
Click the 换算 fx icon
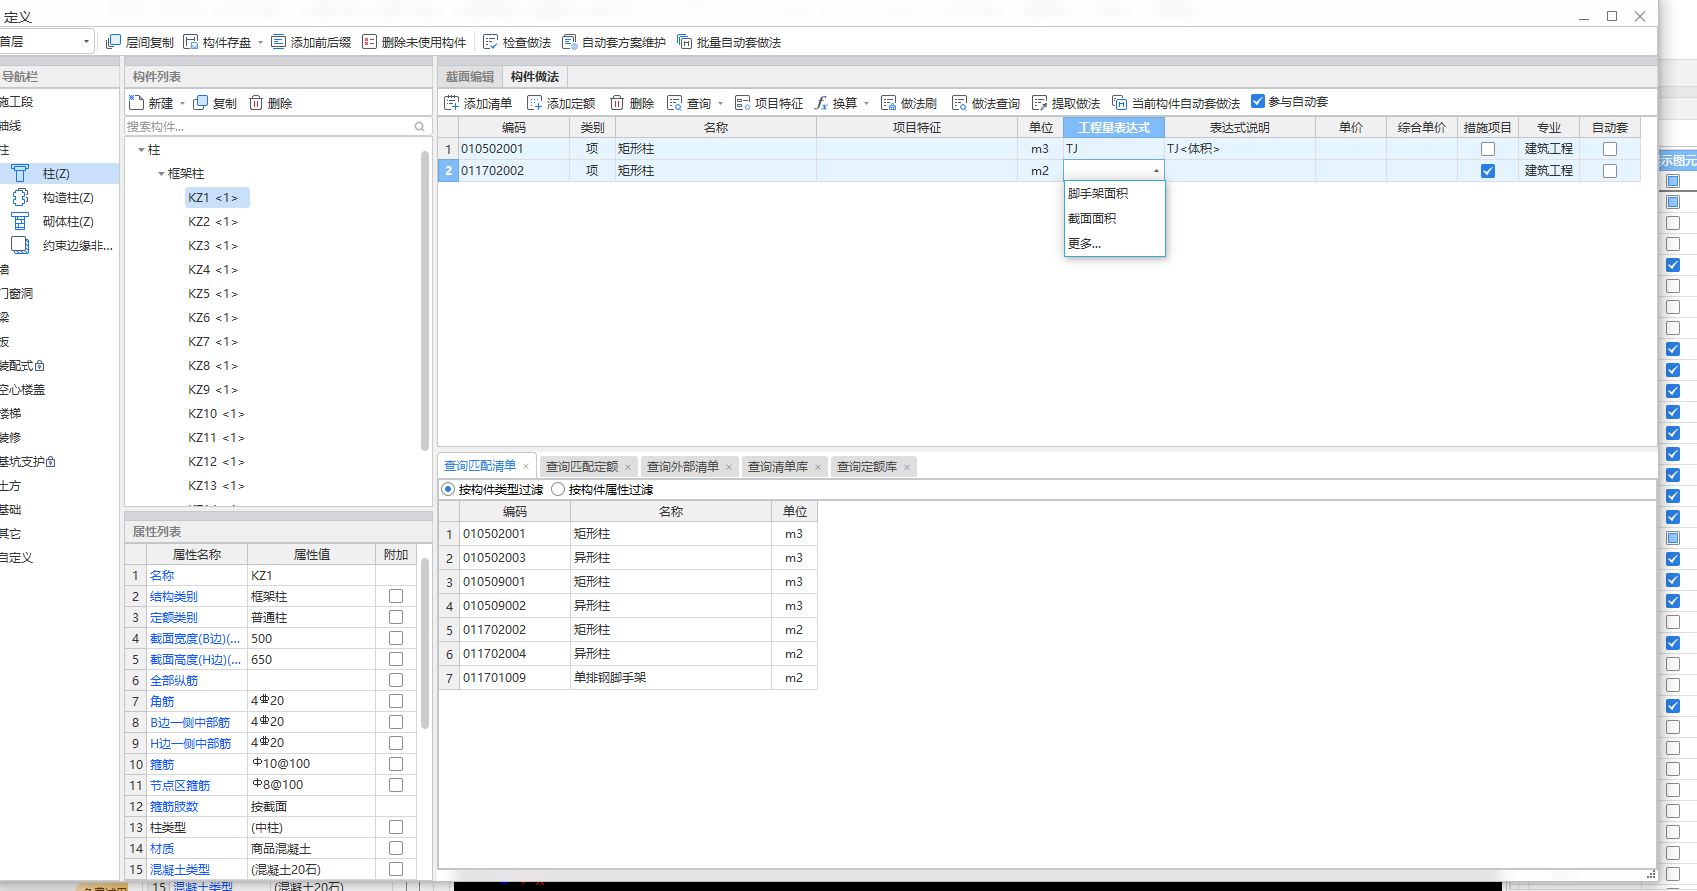tap(821, 103)
